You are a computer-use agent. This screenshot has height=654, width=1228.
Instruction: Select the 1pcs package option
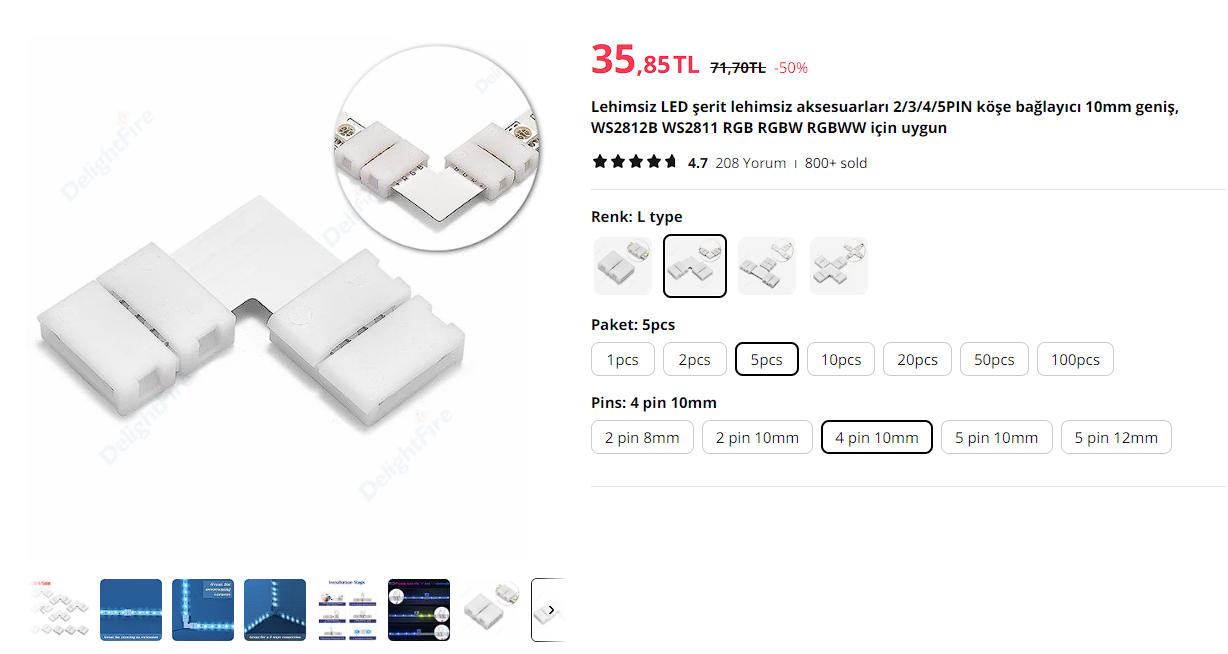pyautogui.click(x=623, y=359)
